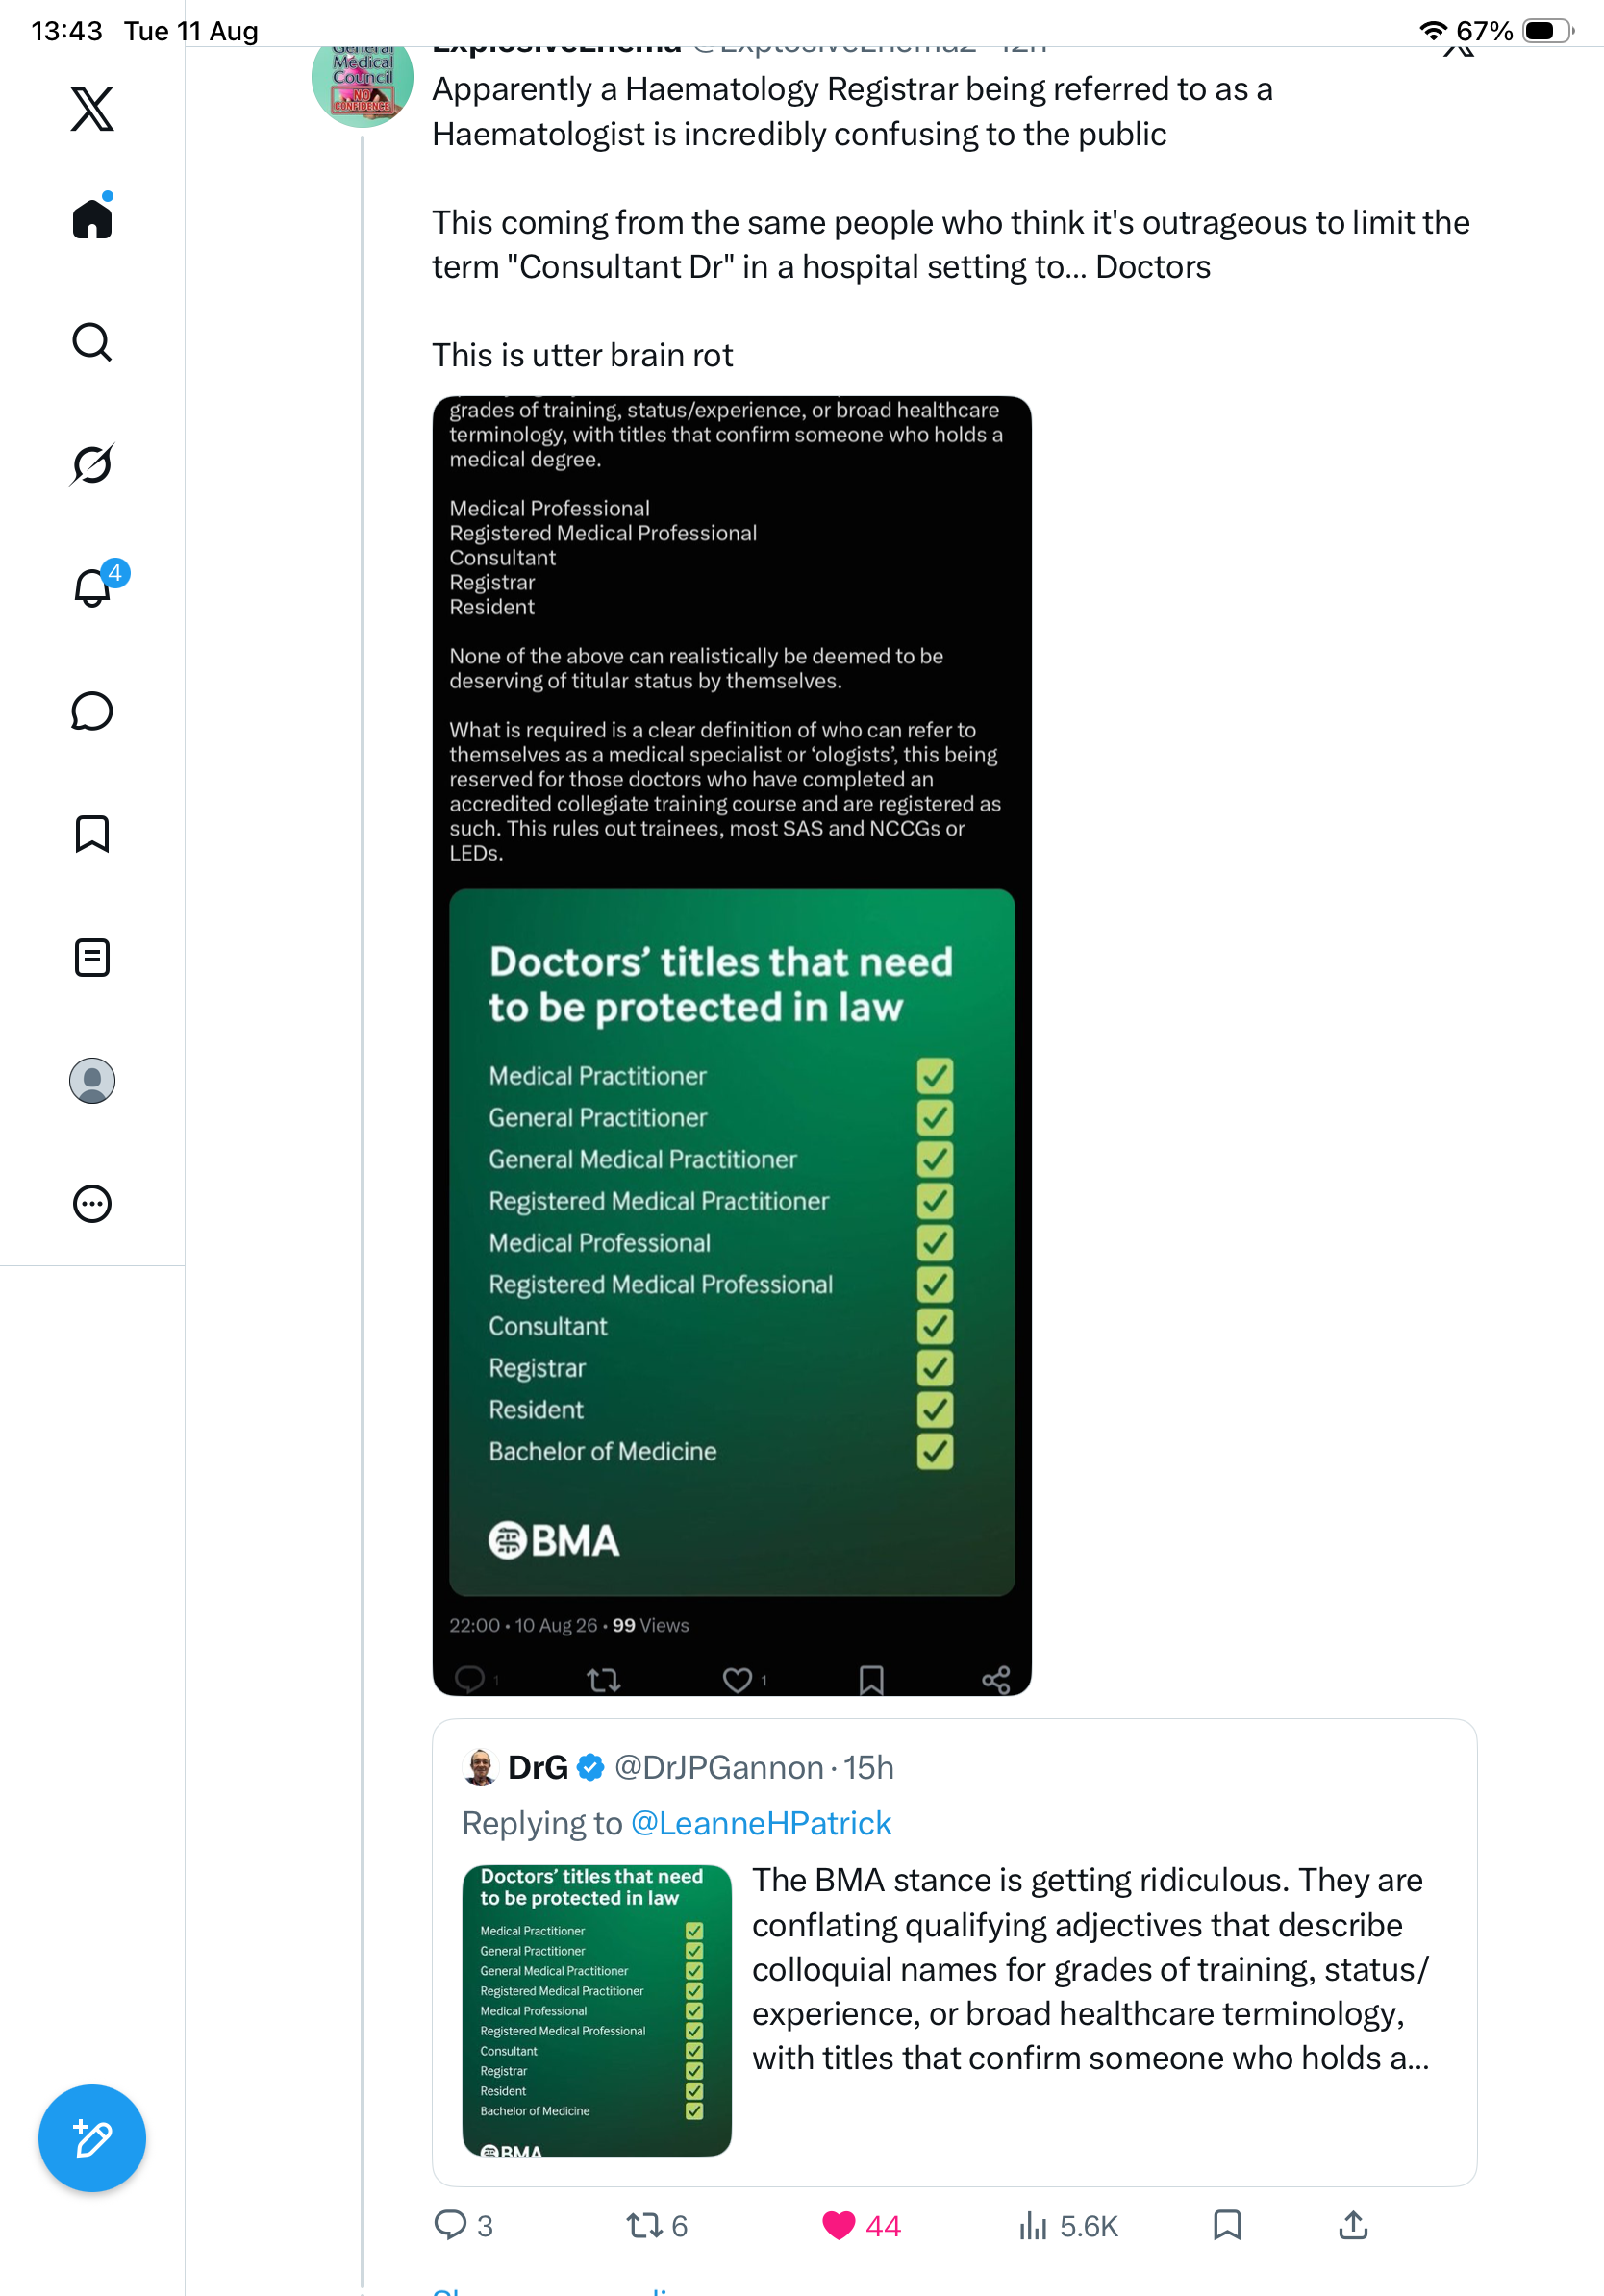Bookmark this tweet

(1227, 2225)
